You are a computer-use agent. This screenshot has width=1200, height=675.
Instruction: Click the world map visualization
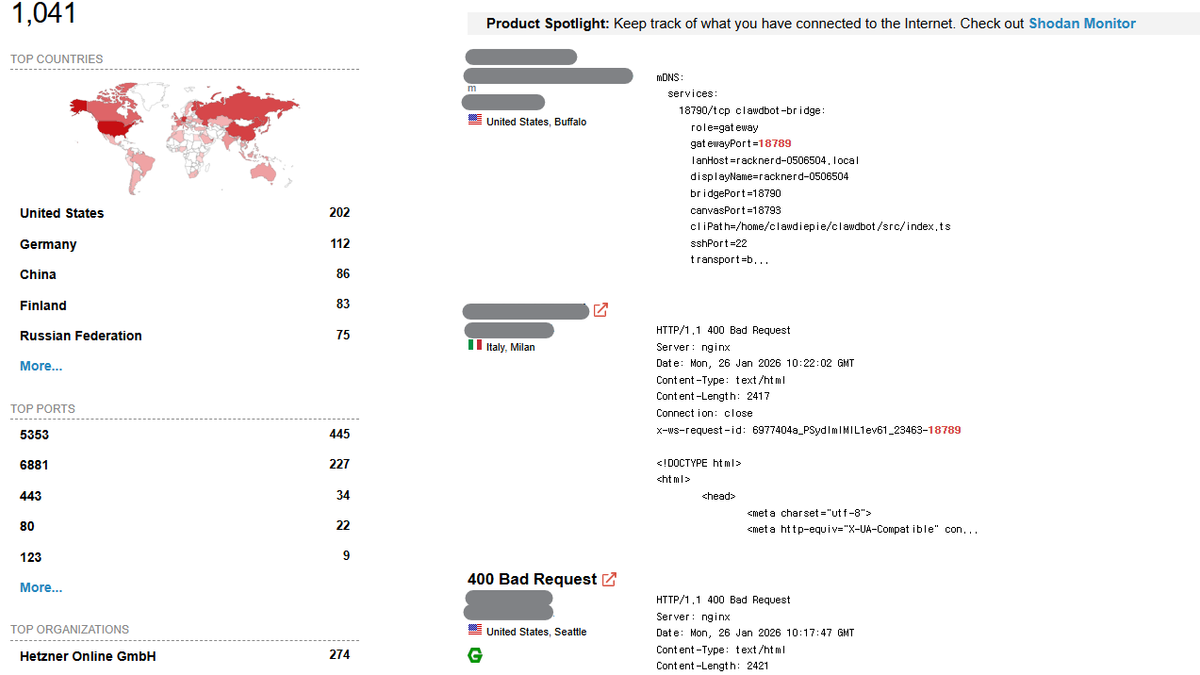[183, 135]
